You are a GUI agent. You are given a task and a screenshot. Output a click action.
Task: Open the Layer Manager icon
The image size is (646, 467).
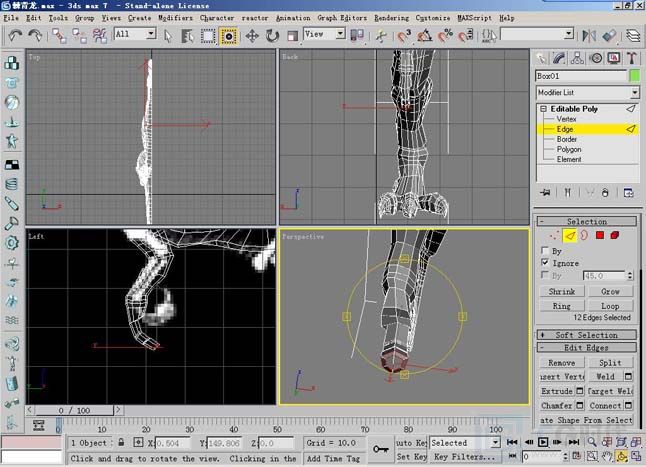(633, 36)
